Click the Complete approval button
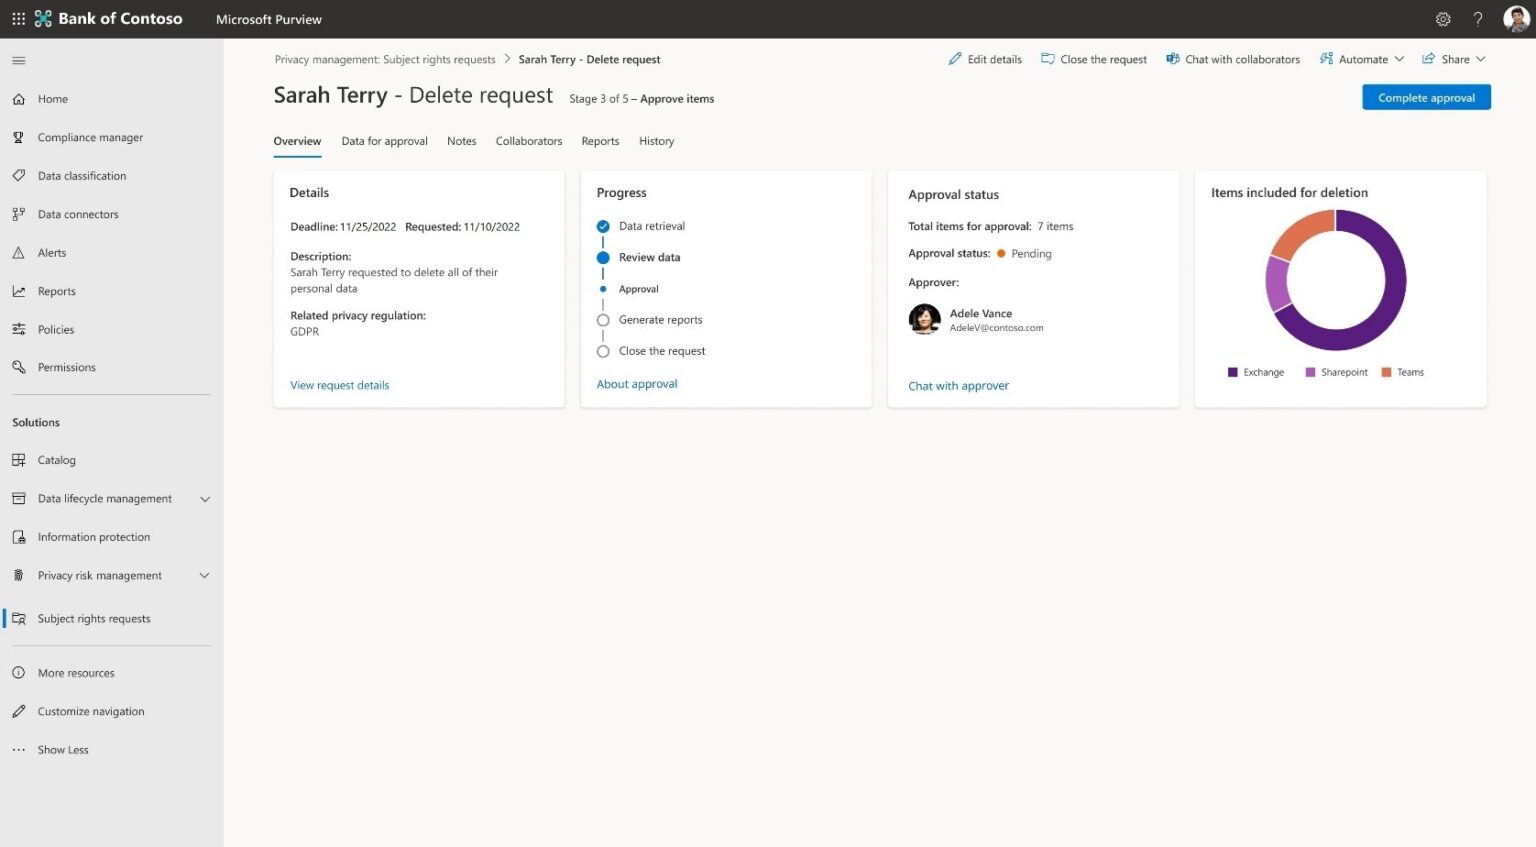This screenshot has width=1536, height=847. (x=1426, y=97)
